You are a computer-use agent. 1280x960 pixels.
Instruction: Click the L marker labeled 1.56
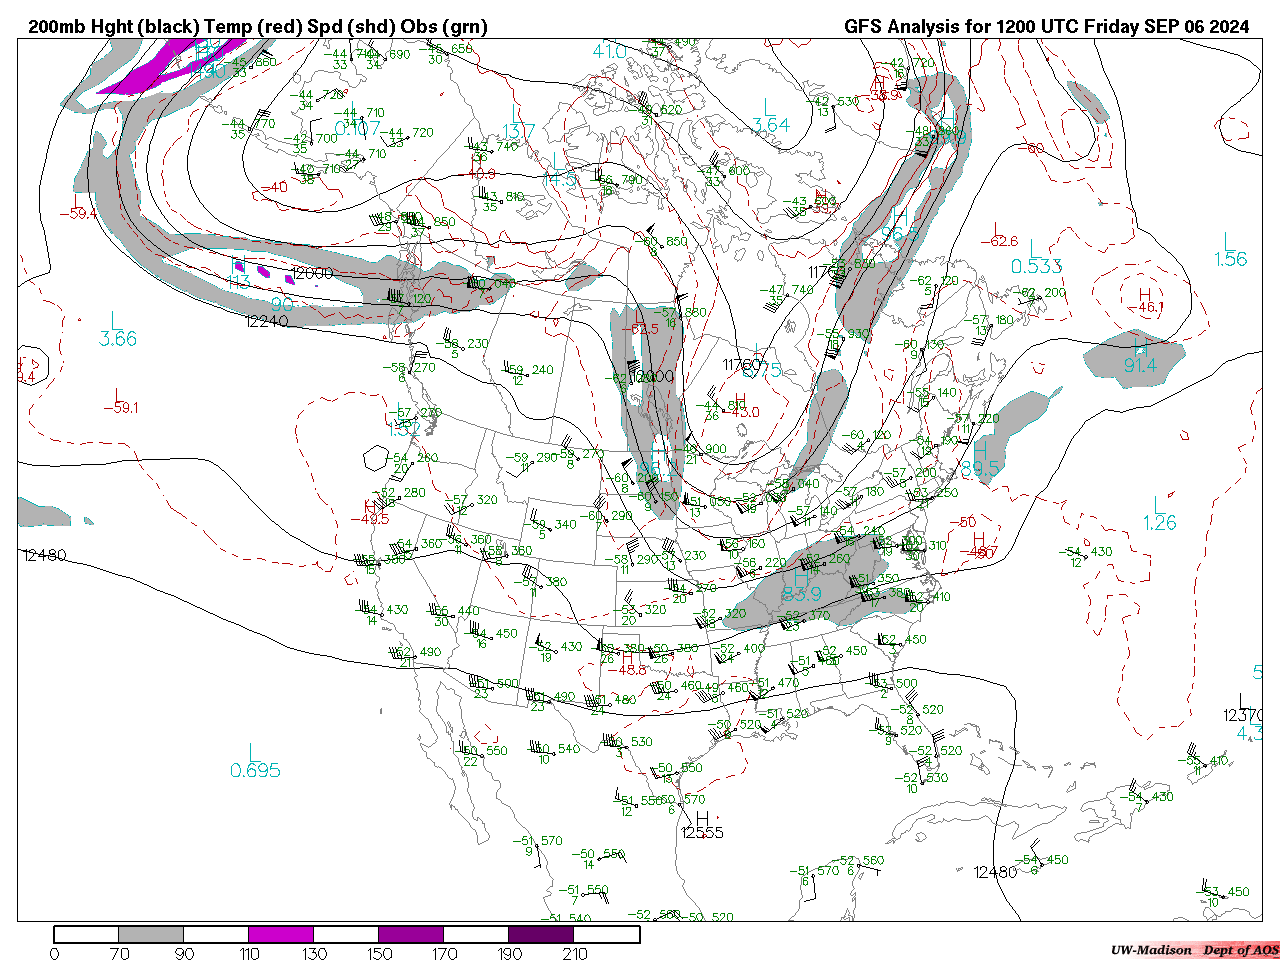click(x=1229, y=240)
